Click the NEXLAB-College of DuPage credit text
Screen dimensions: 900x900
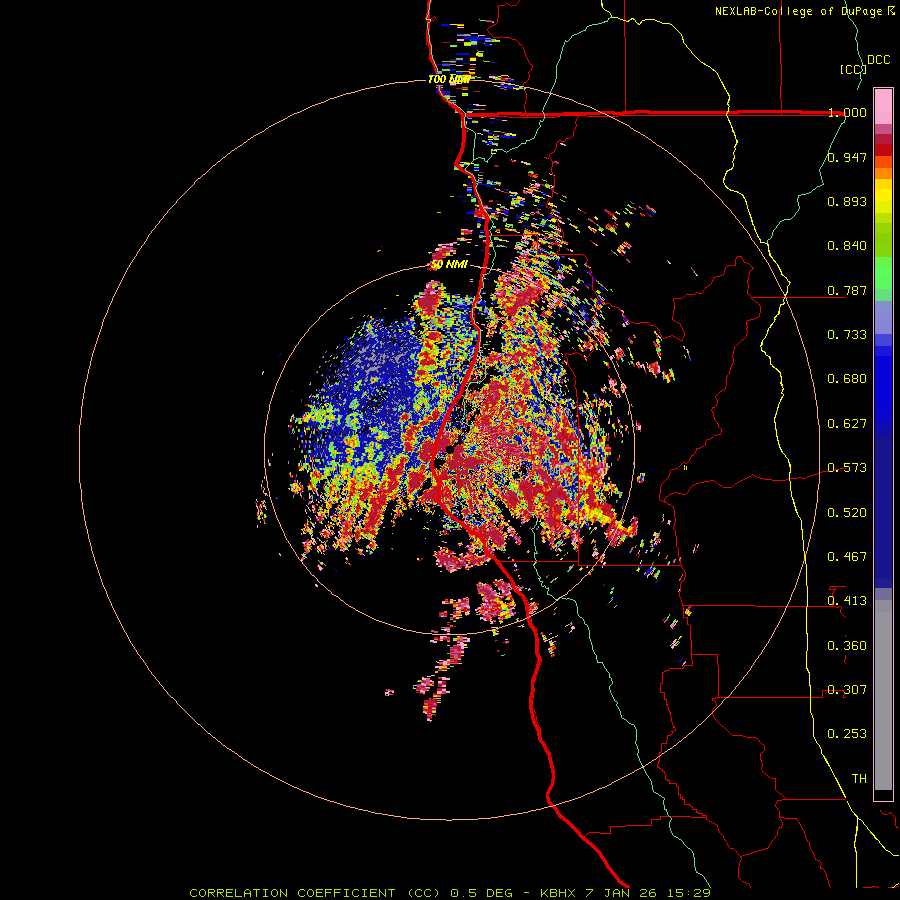[x=800, y=11]
